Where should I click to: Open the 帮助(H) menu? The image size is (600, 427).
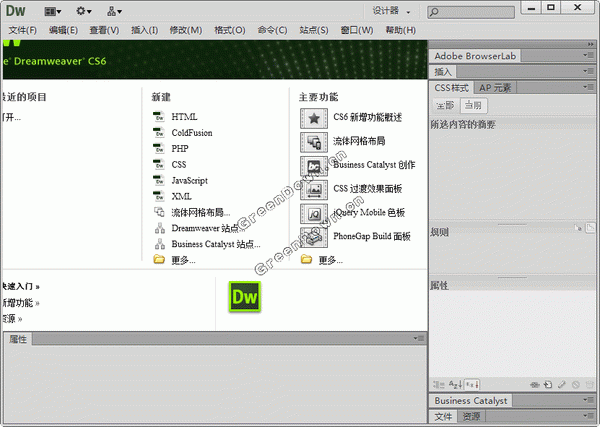(400, 30)
